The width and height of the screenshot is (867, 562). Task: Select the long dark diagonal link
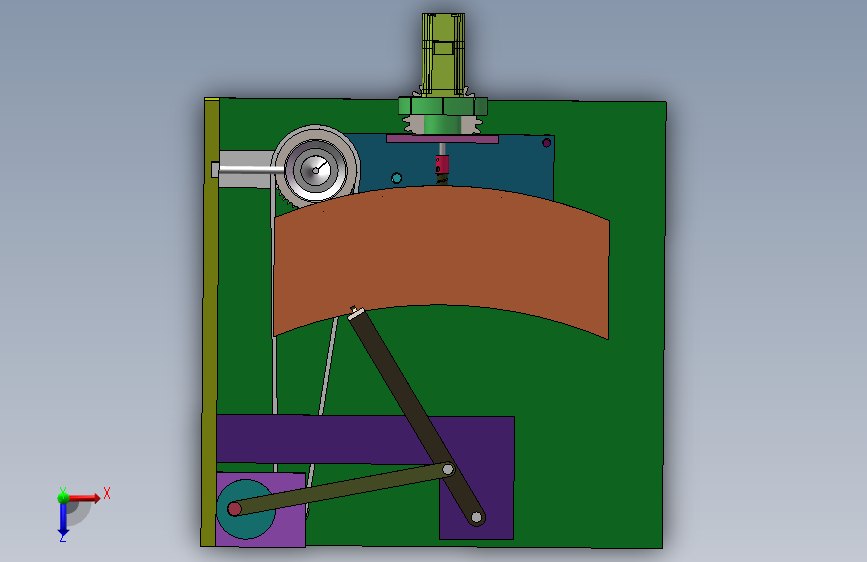416,416
